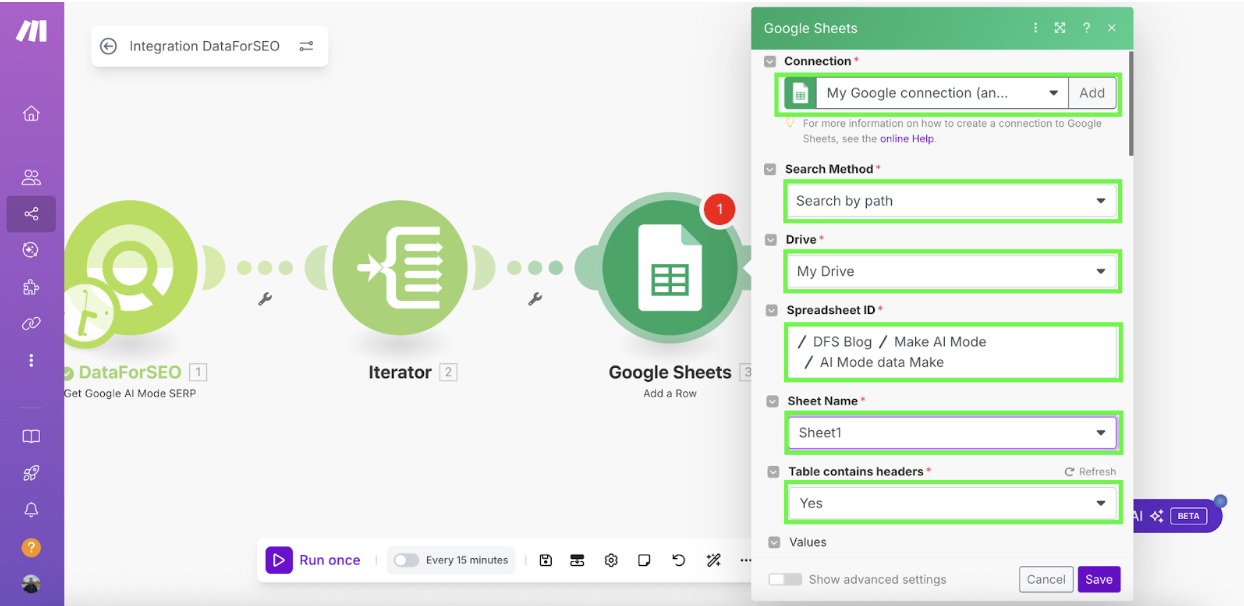Screen dimensions: 1244x606
Task: Go to Home in the sidebar
Action: tap(31, 113)
